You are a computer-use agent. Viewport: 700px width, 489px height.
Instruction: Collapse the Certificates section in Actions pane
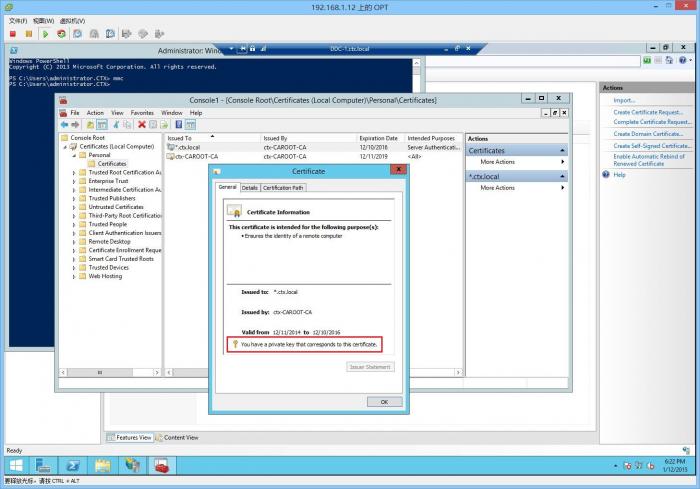[562, 151]
